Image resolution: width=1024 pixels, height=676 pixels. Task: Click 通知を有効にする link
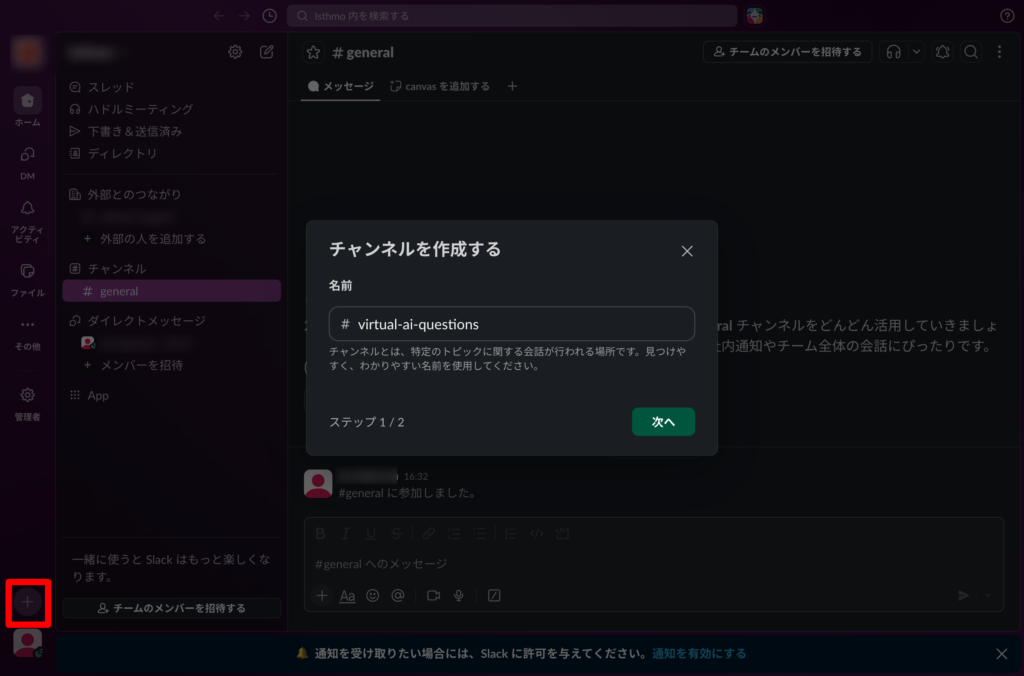(699, 654)
